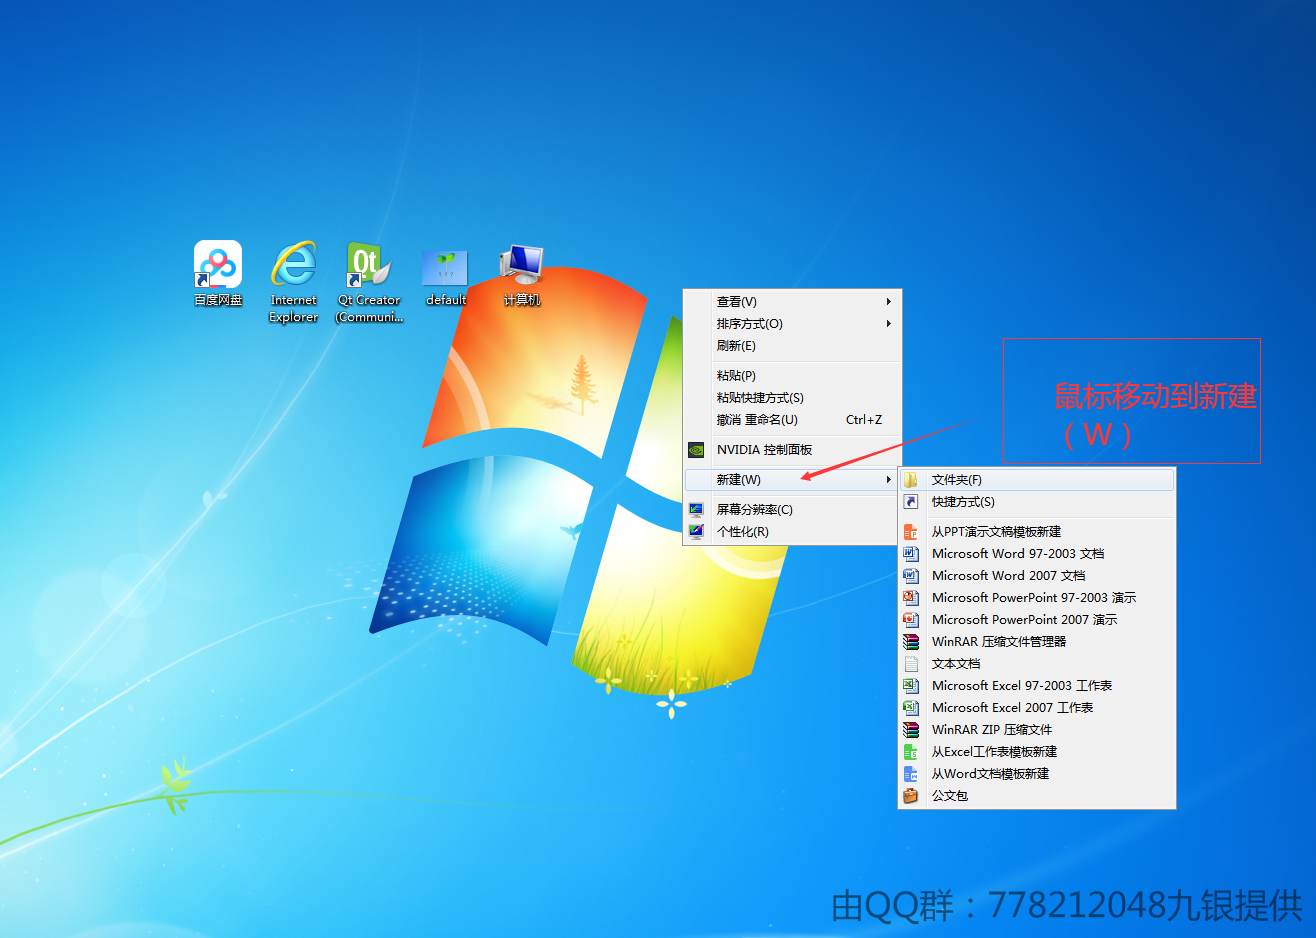Create a new 快捷方式(S)
This screenshot has width=1316, height=938.
[1037, 502]
